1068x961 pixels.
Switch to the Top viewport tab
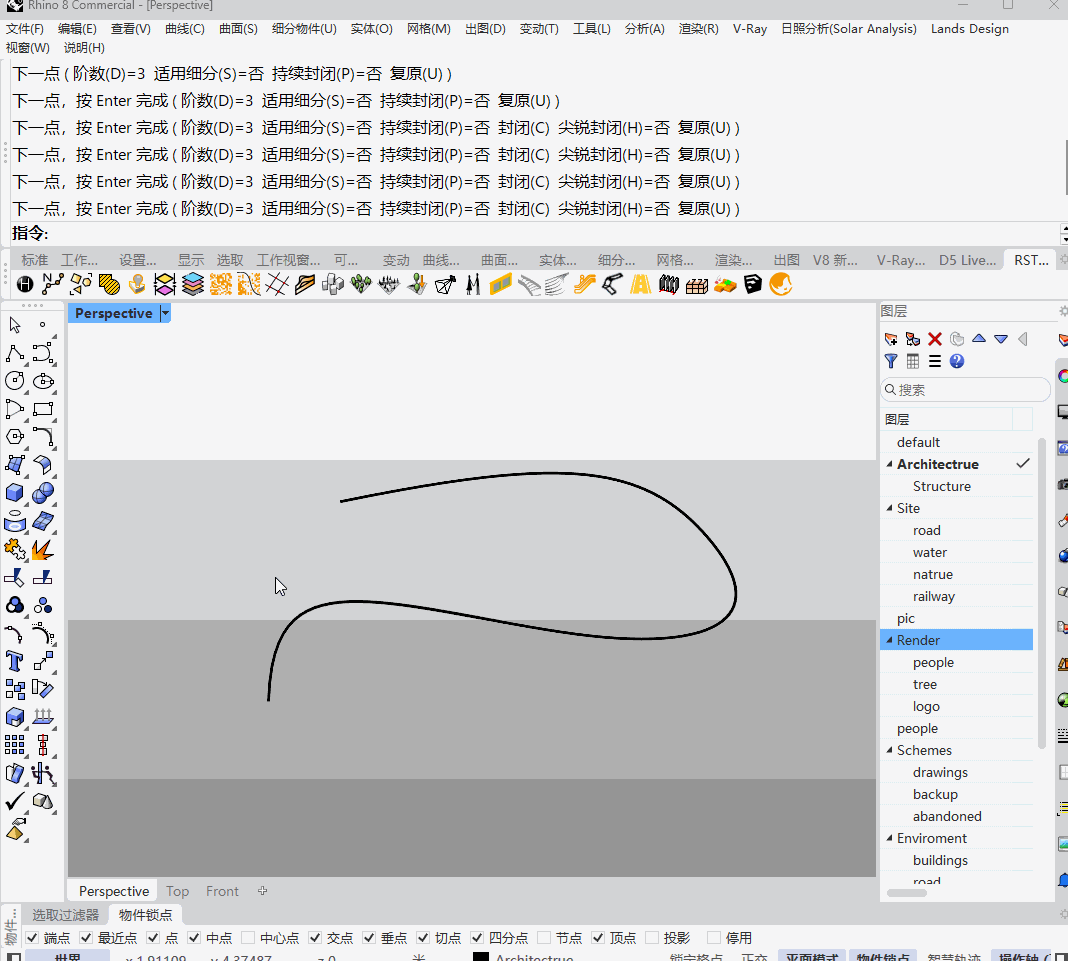click(x=178, y=891)
